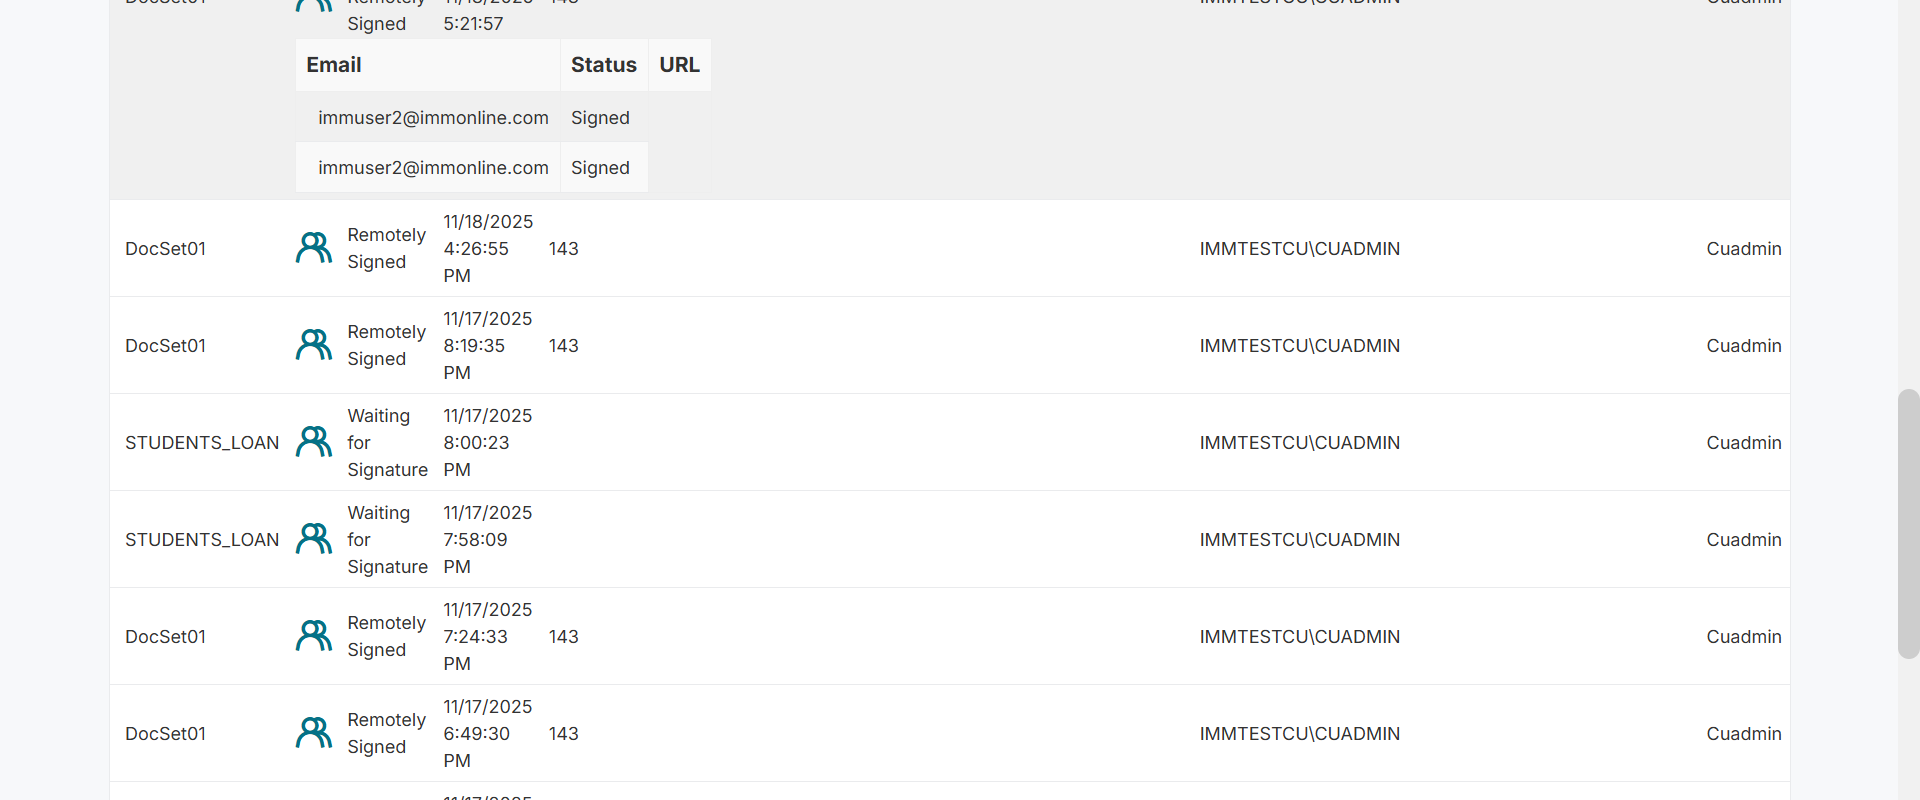Open signers icon for 7:58:09 PM STUDENTS_LOAN row

click(314, 539)
